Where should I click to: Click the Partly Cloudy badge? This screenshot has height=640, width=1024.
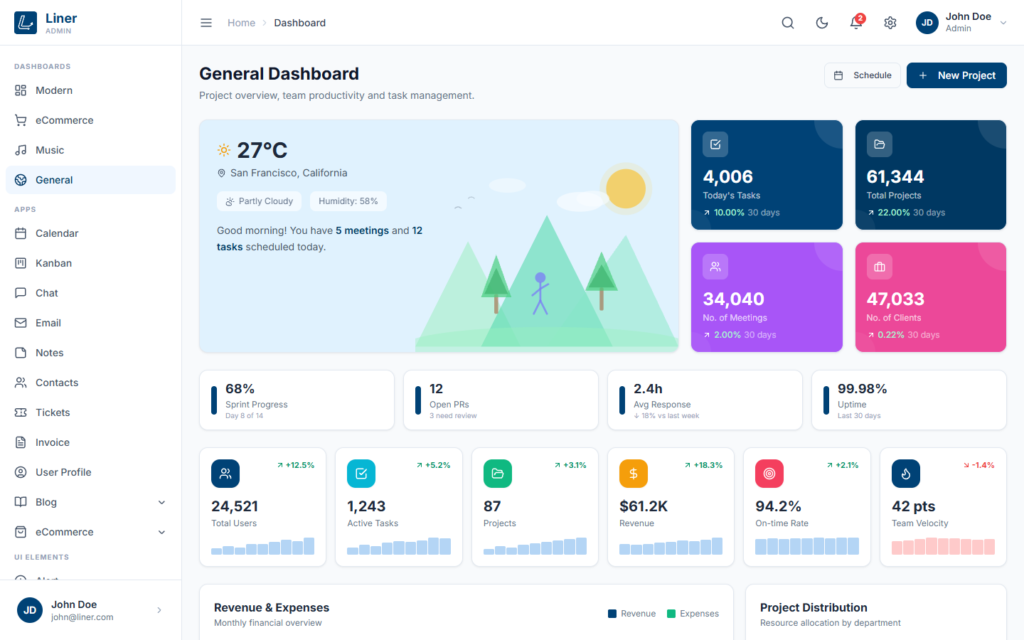coord(259,201)
